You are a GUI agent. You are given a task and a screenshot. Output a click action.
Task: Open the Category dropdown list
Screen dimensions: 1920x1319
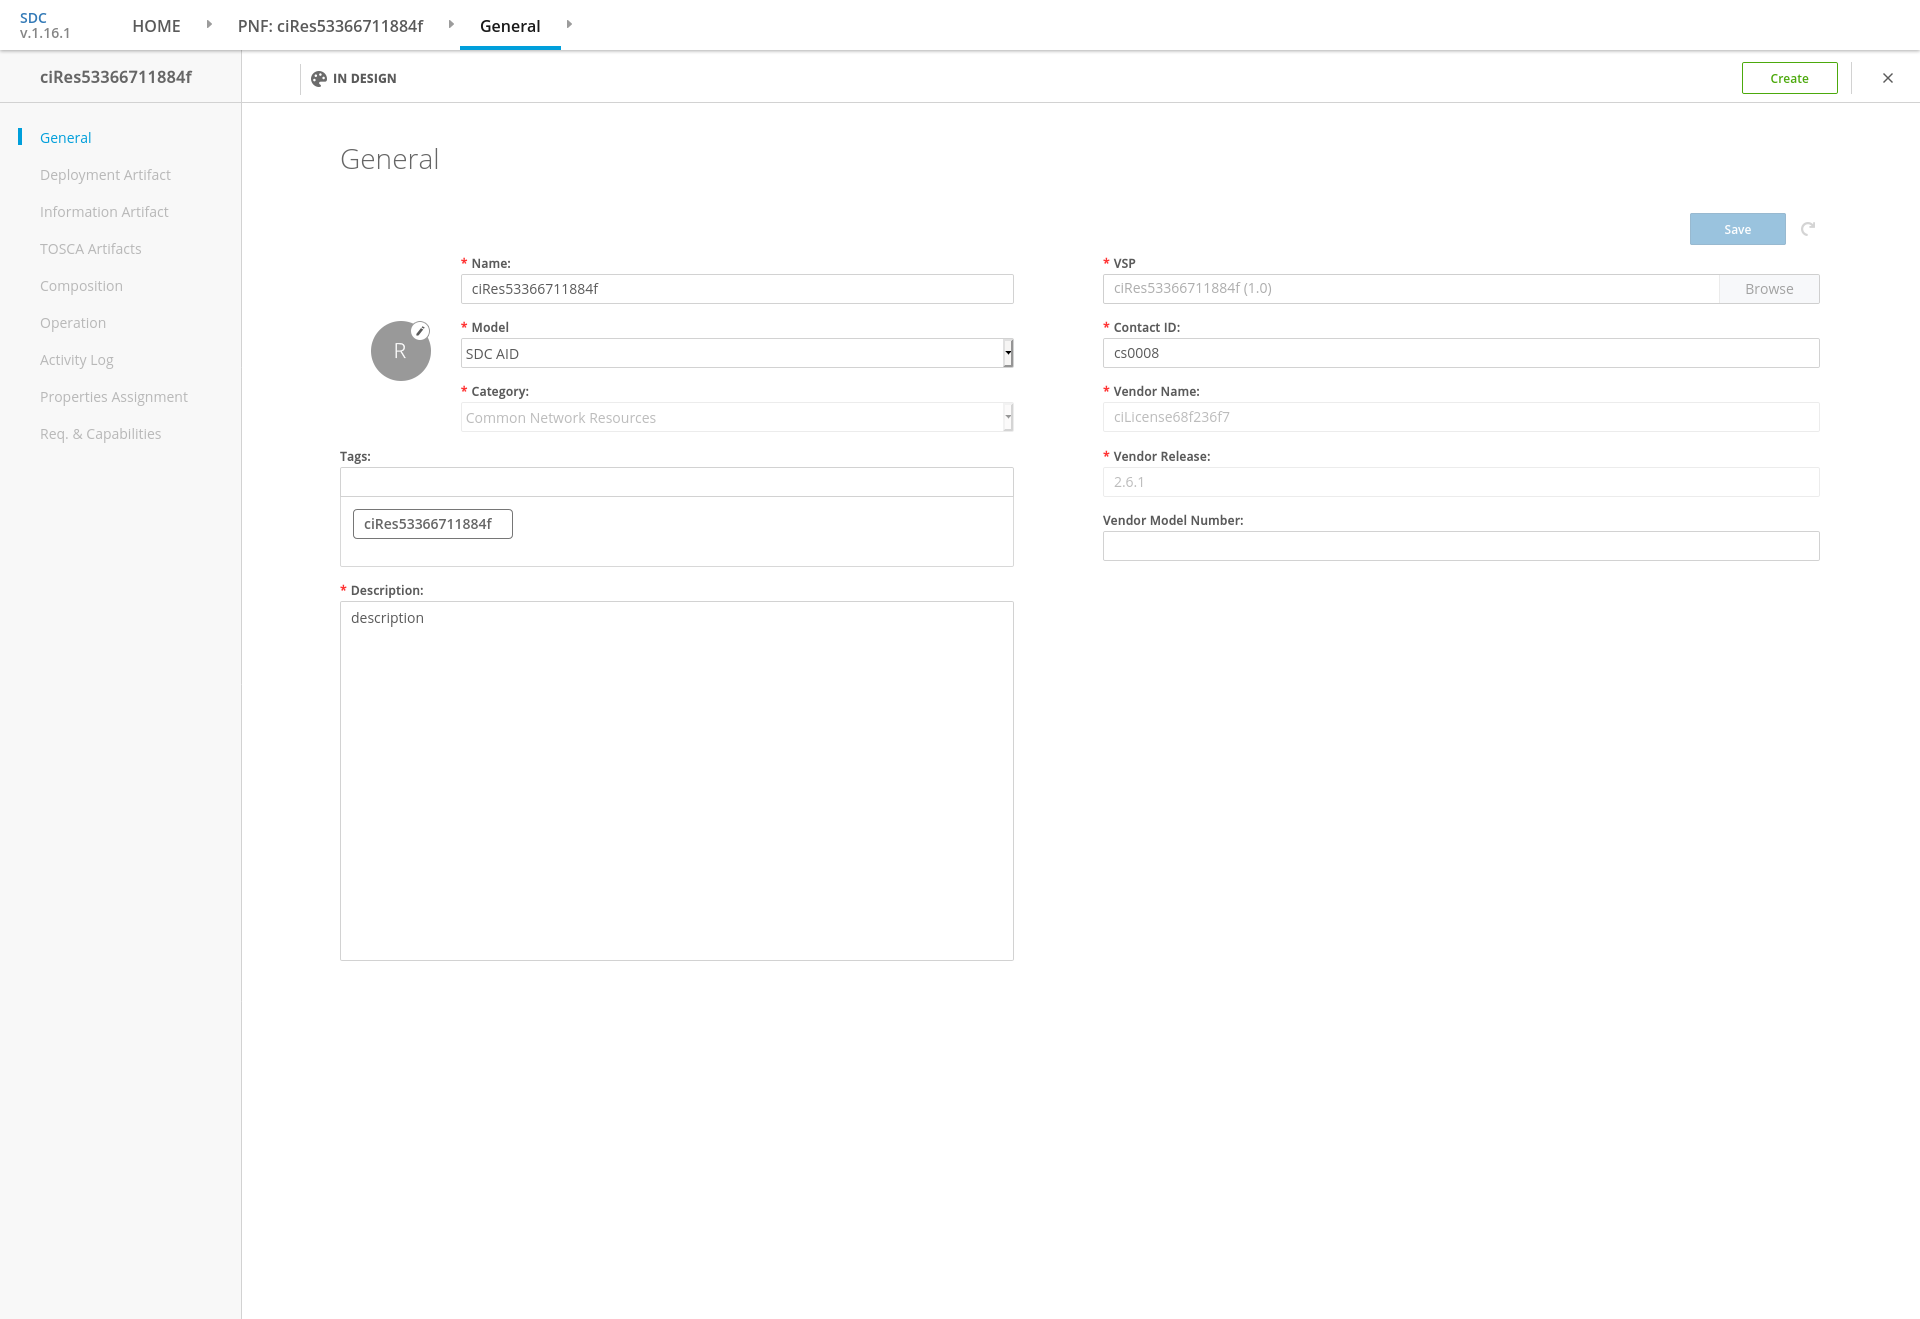737,417
